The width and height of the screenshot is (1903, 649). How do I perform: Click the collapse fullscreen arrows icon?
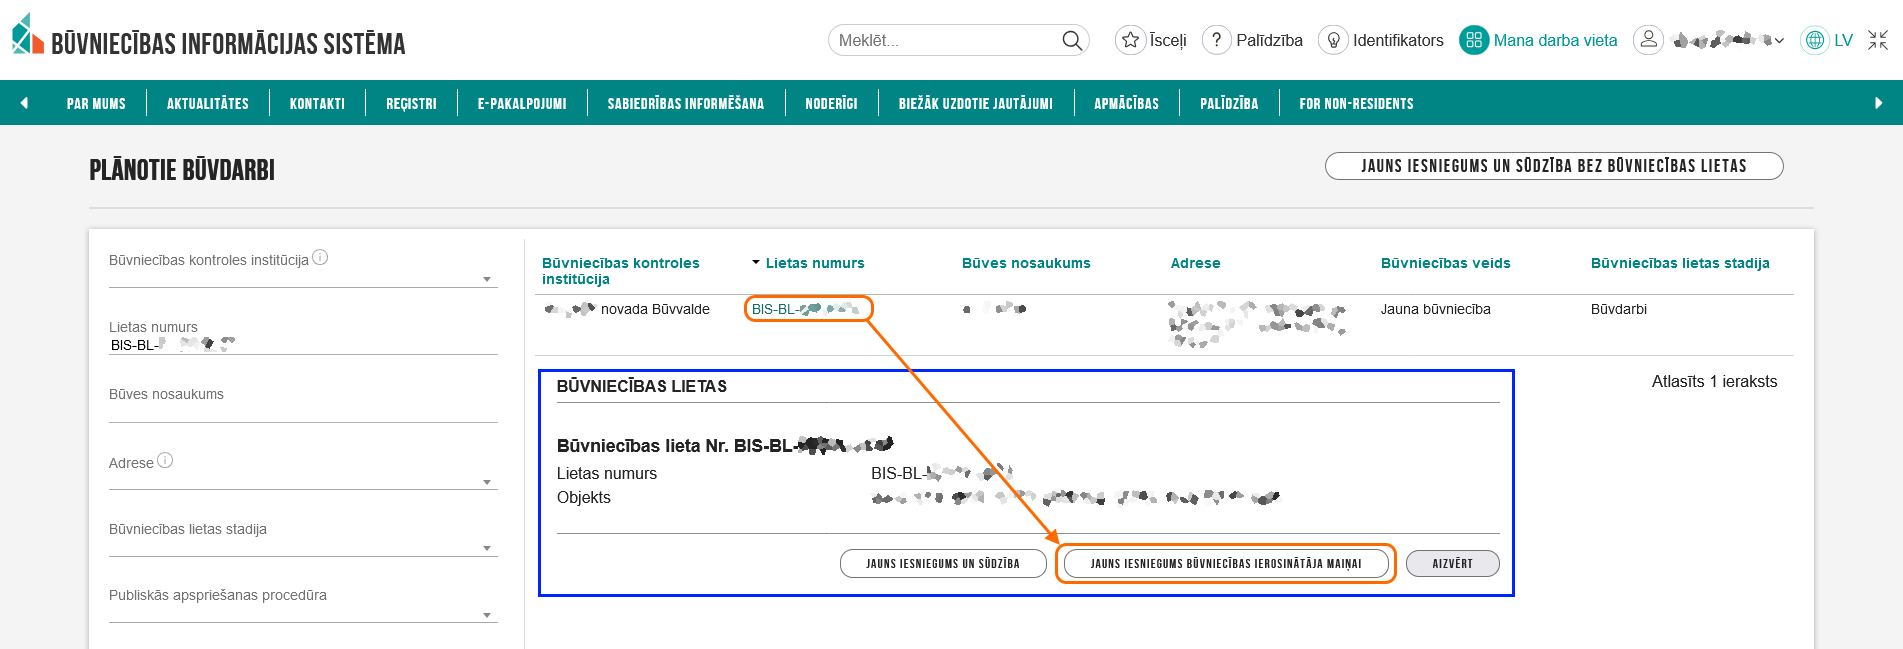click(x=1878, y=40)
